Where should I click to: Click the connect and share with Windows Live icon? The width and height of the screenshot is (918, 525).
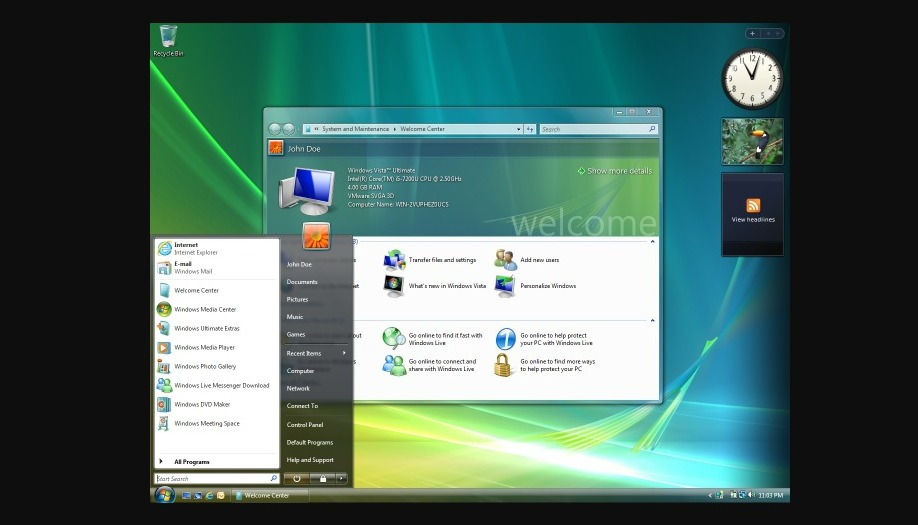tap(394, 365)
